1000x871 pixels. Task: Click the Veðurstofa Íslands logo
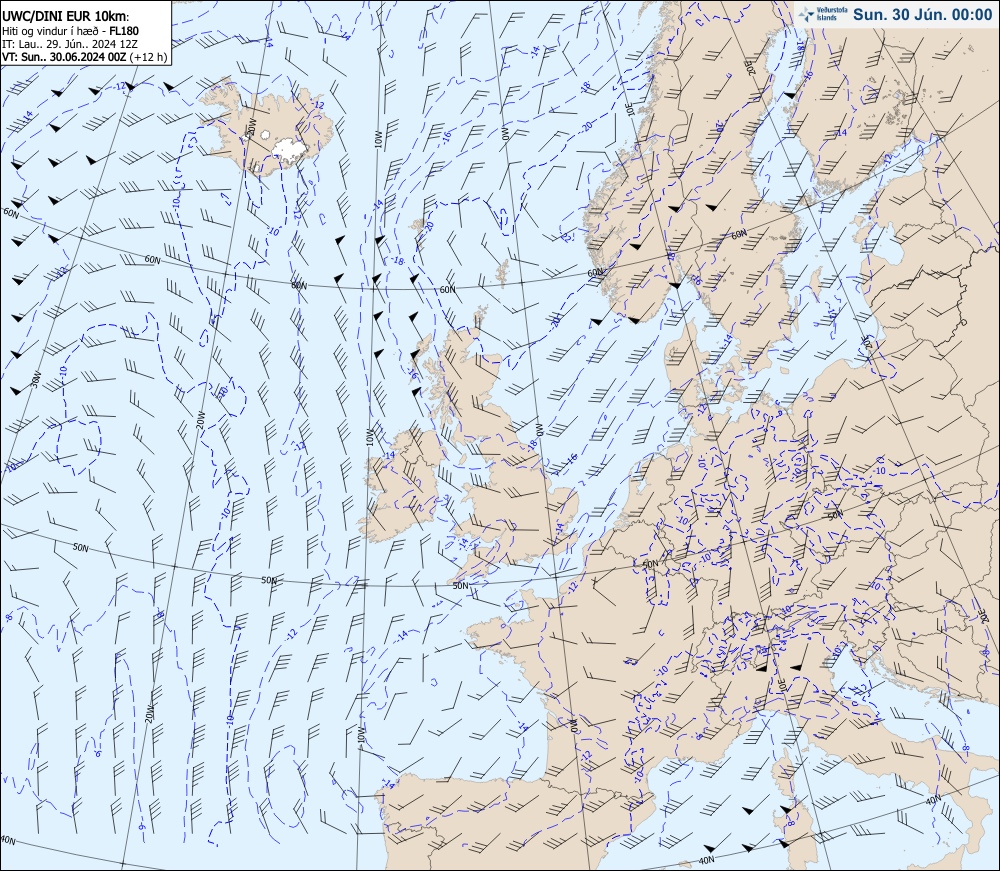tap(823, 13)
